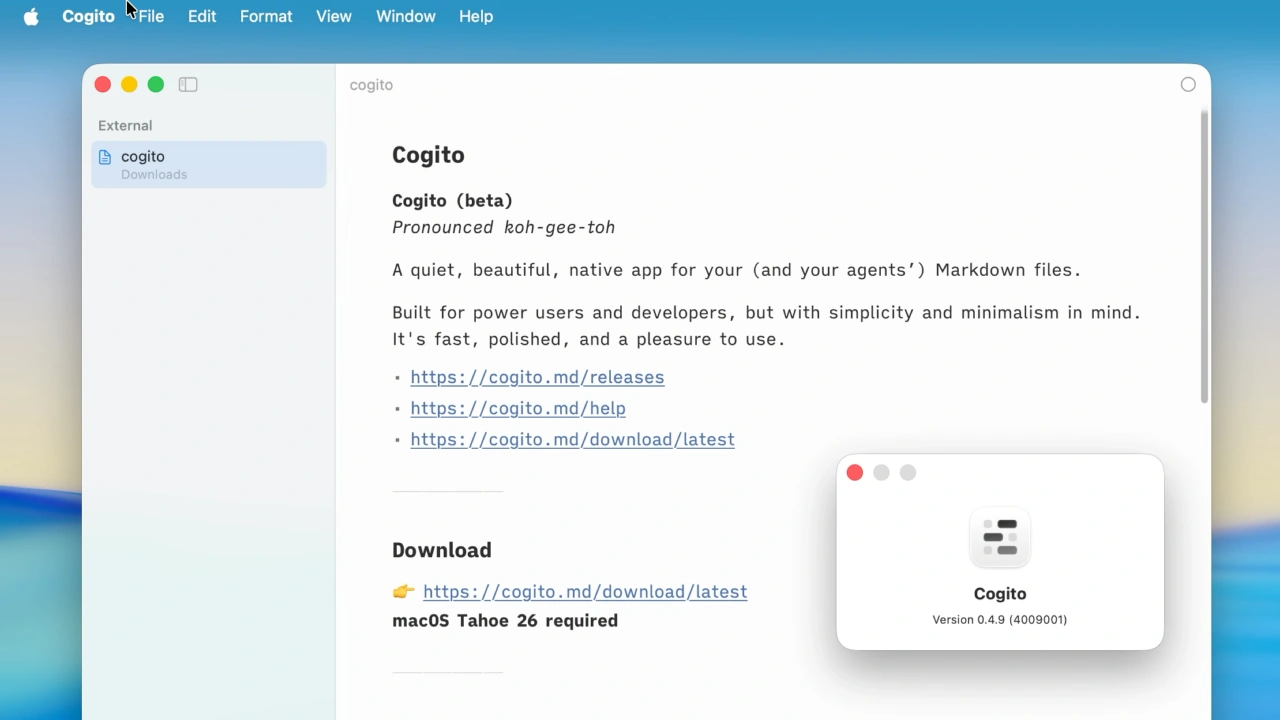1280x720 pixels.
Task: Open the cogito.md/help link
Action: point(518,408)
